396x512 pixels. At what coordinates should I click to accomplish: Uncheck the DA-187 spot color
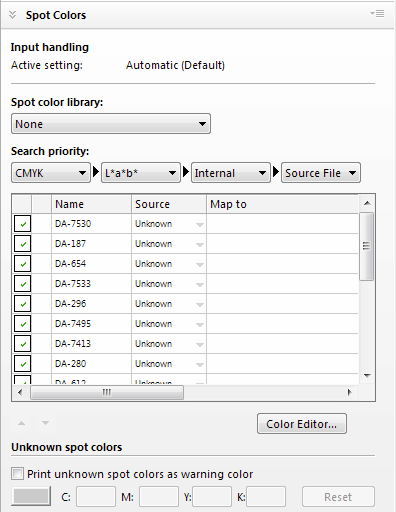pos(22,244)
